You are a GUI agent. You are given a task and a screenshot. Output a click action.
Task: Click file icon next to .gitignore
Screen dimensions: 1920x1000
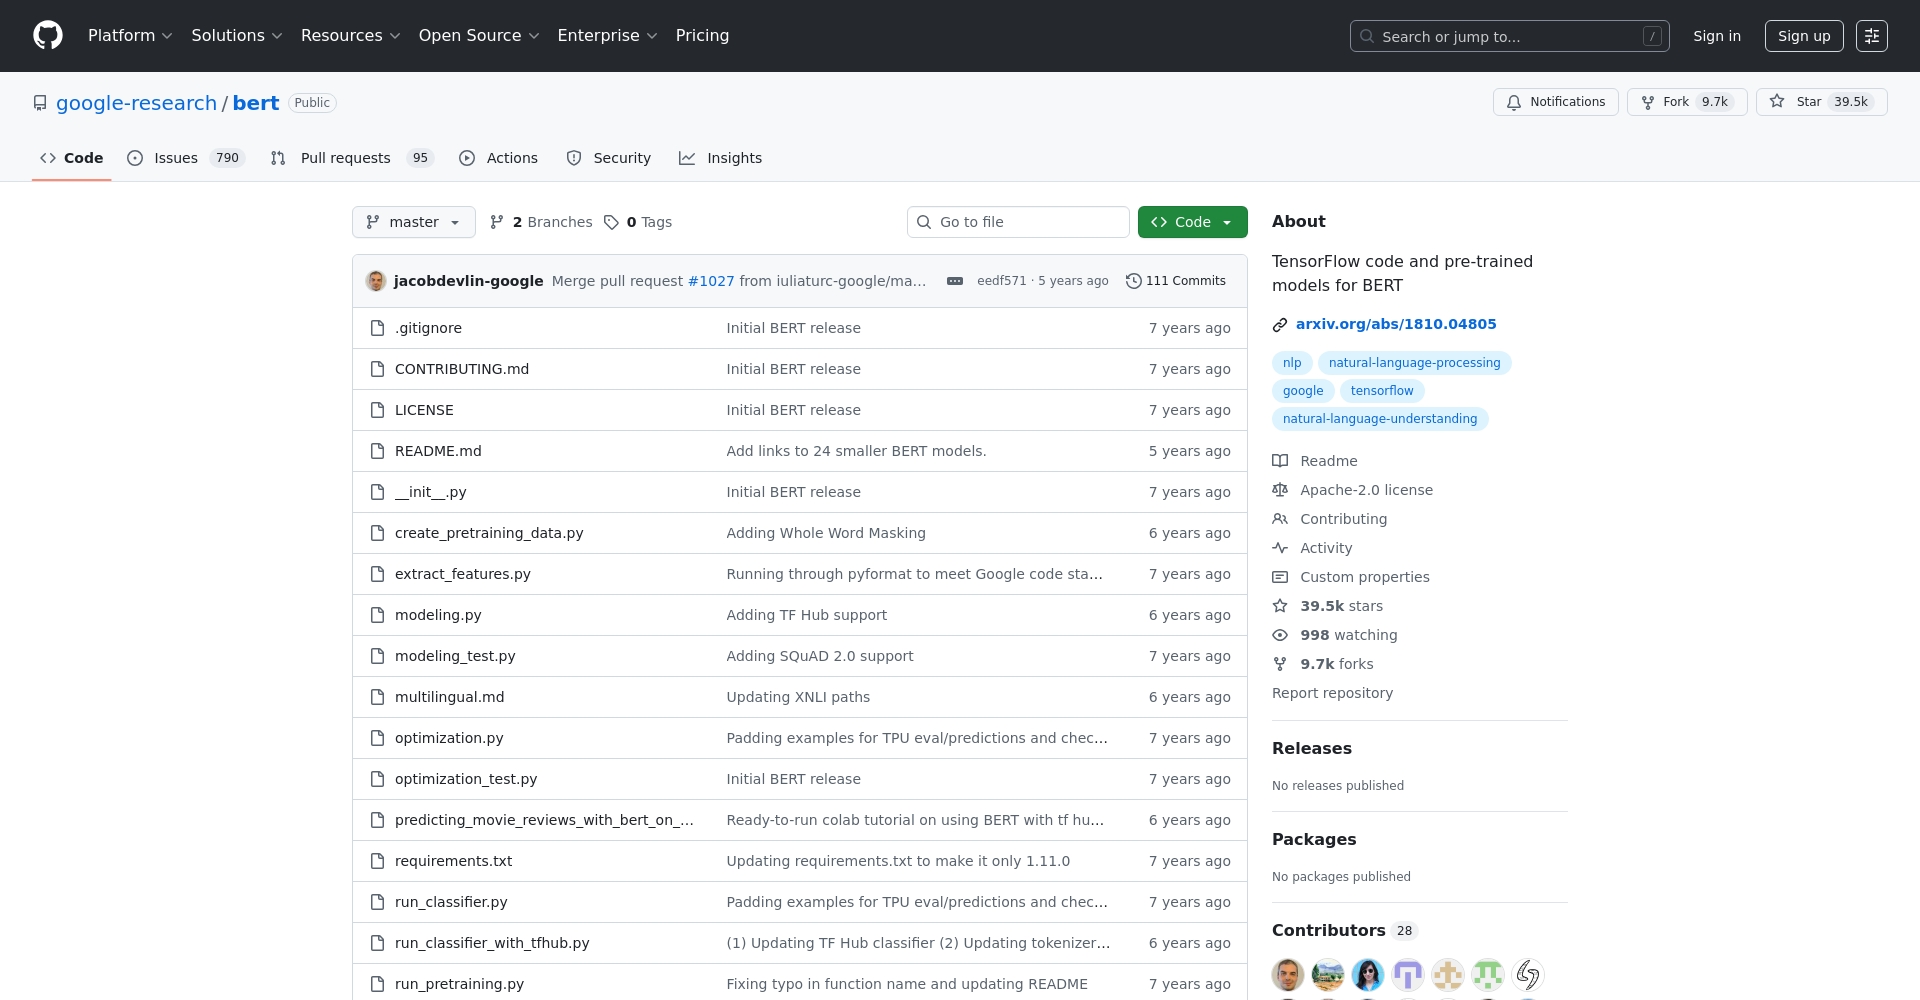[x=377, y=328]
